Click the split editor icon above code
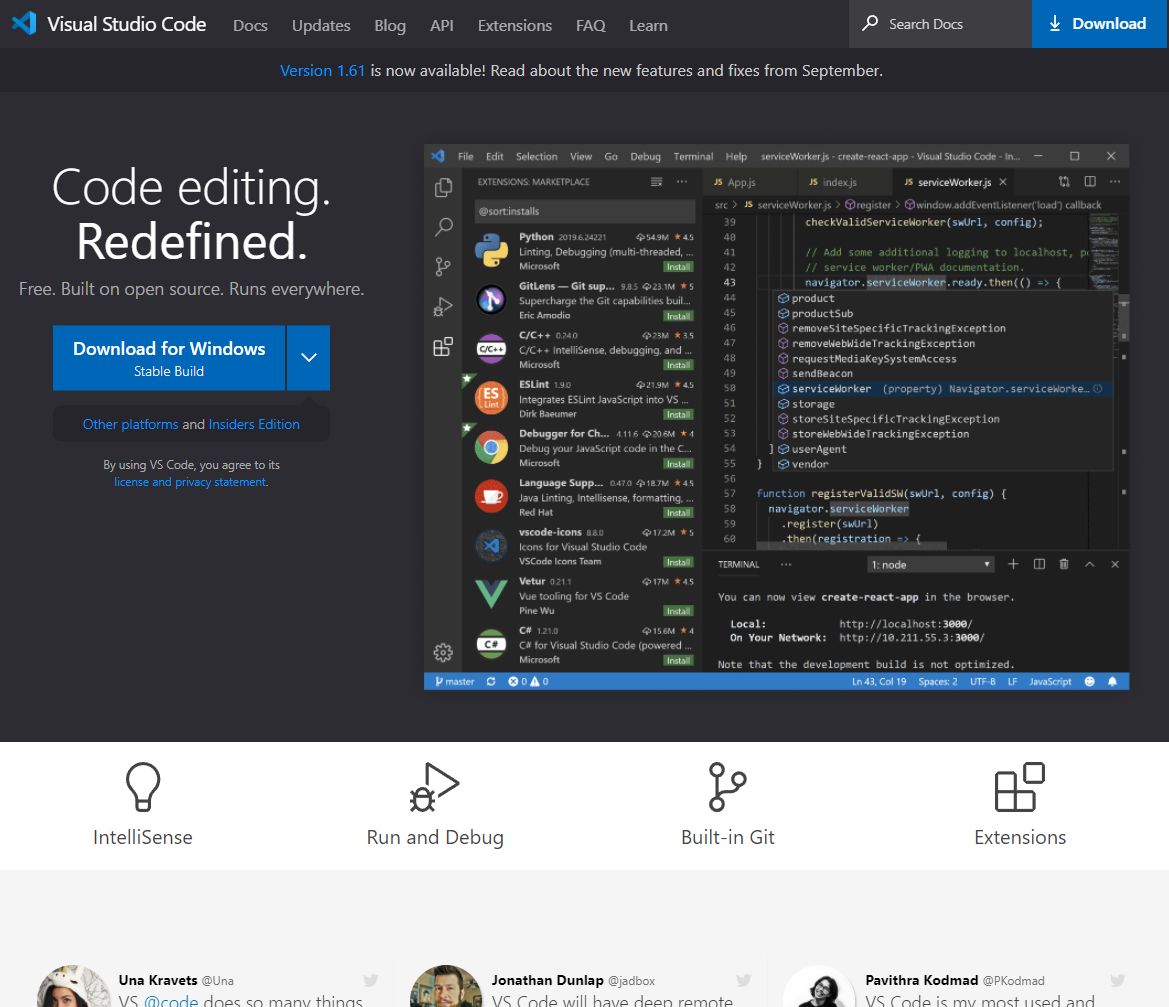 tap(1090, 181)
